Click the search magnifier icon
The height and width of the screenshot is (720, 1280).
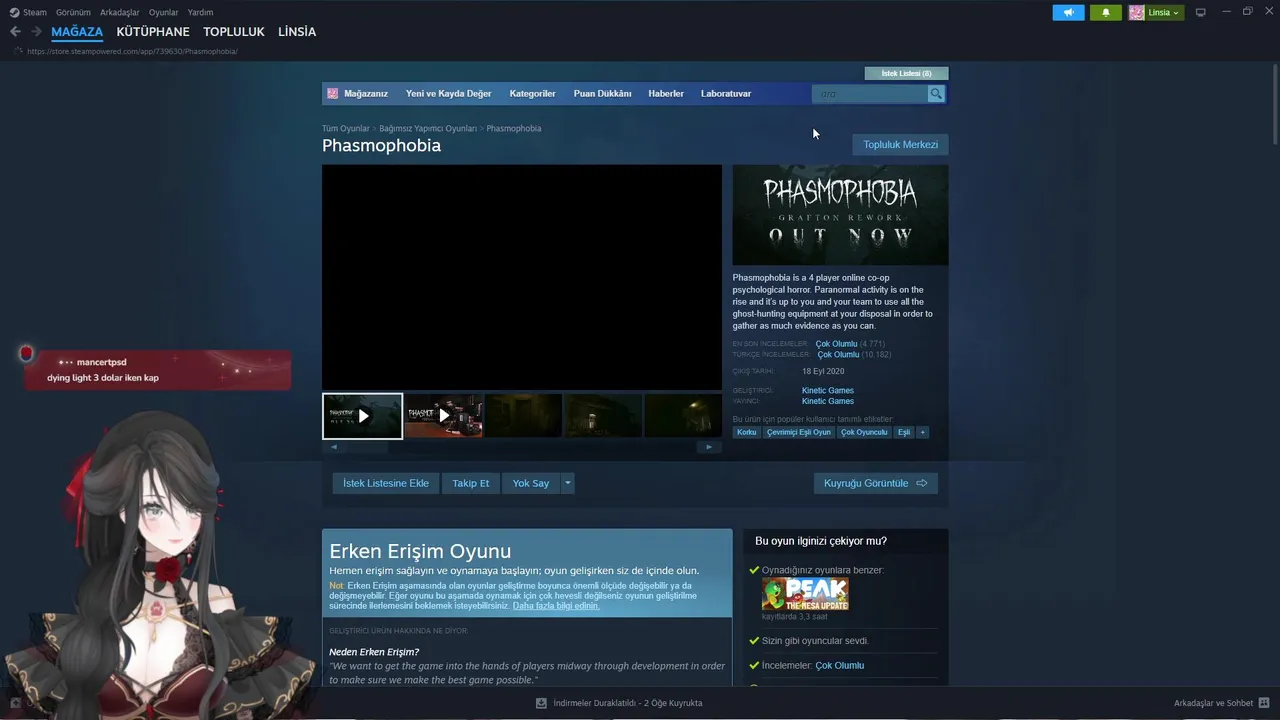click(936, 93)
